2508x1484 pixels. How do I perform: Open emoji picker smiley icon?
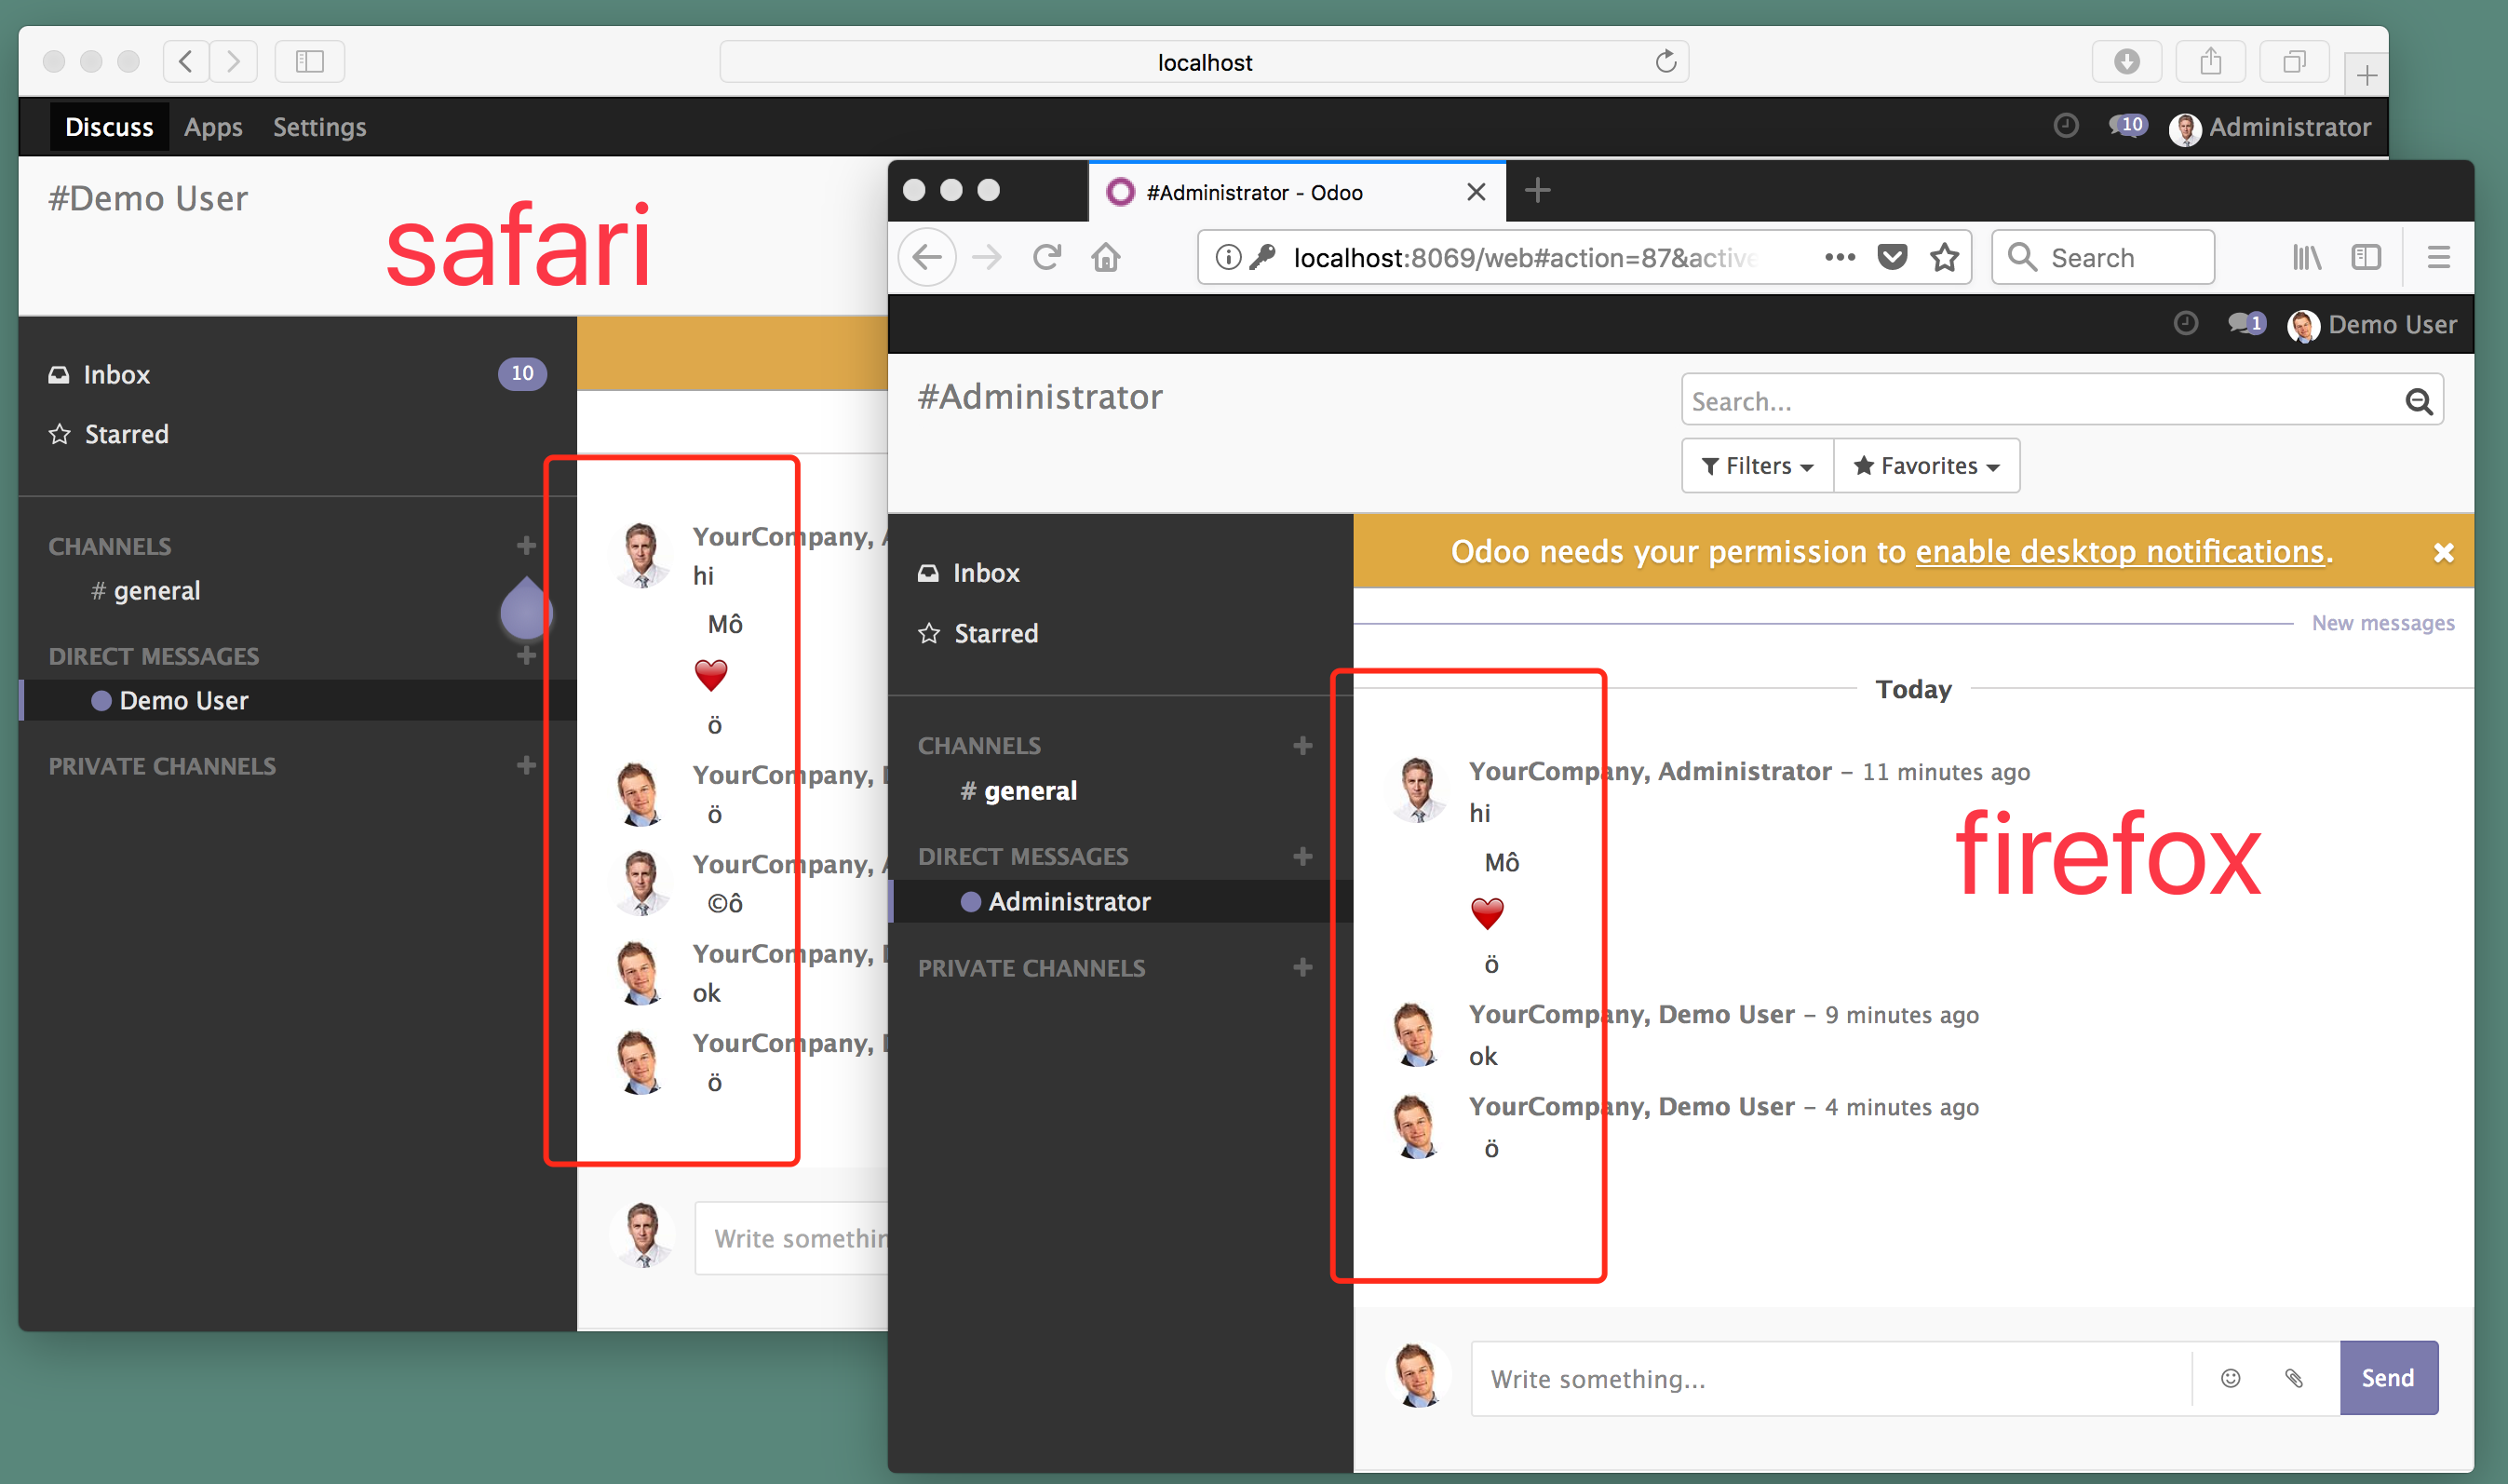click(2230, 1378)
